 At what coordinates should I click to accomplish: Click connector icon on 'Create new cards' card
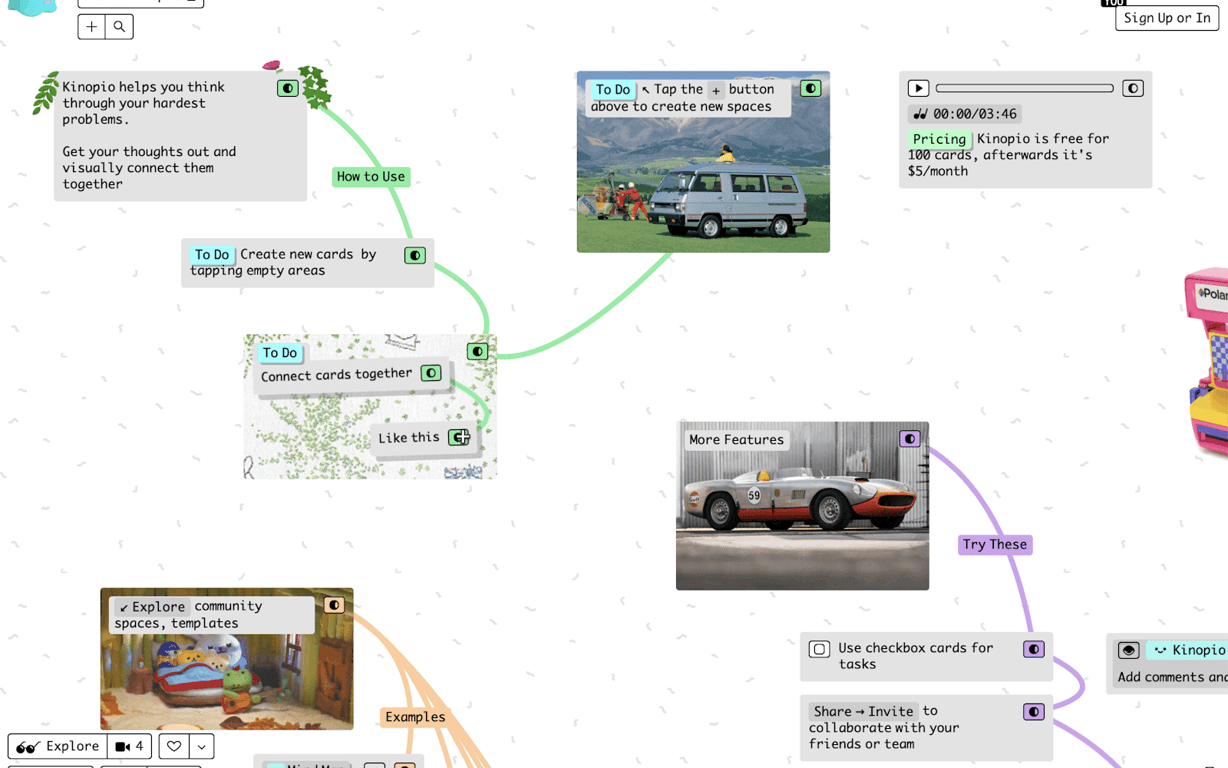(x=415, y=255)
